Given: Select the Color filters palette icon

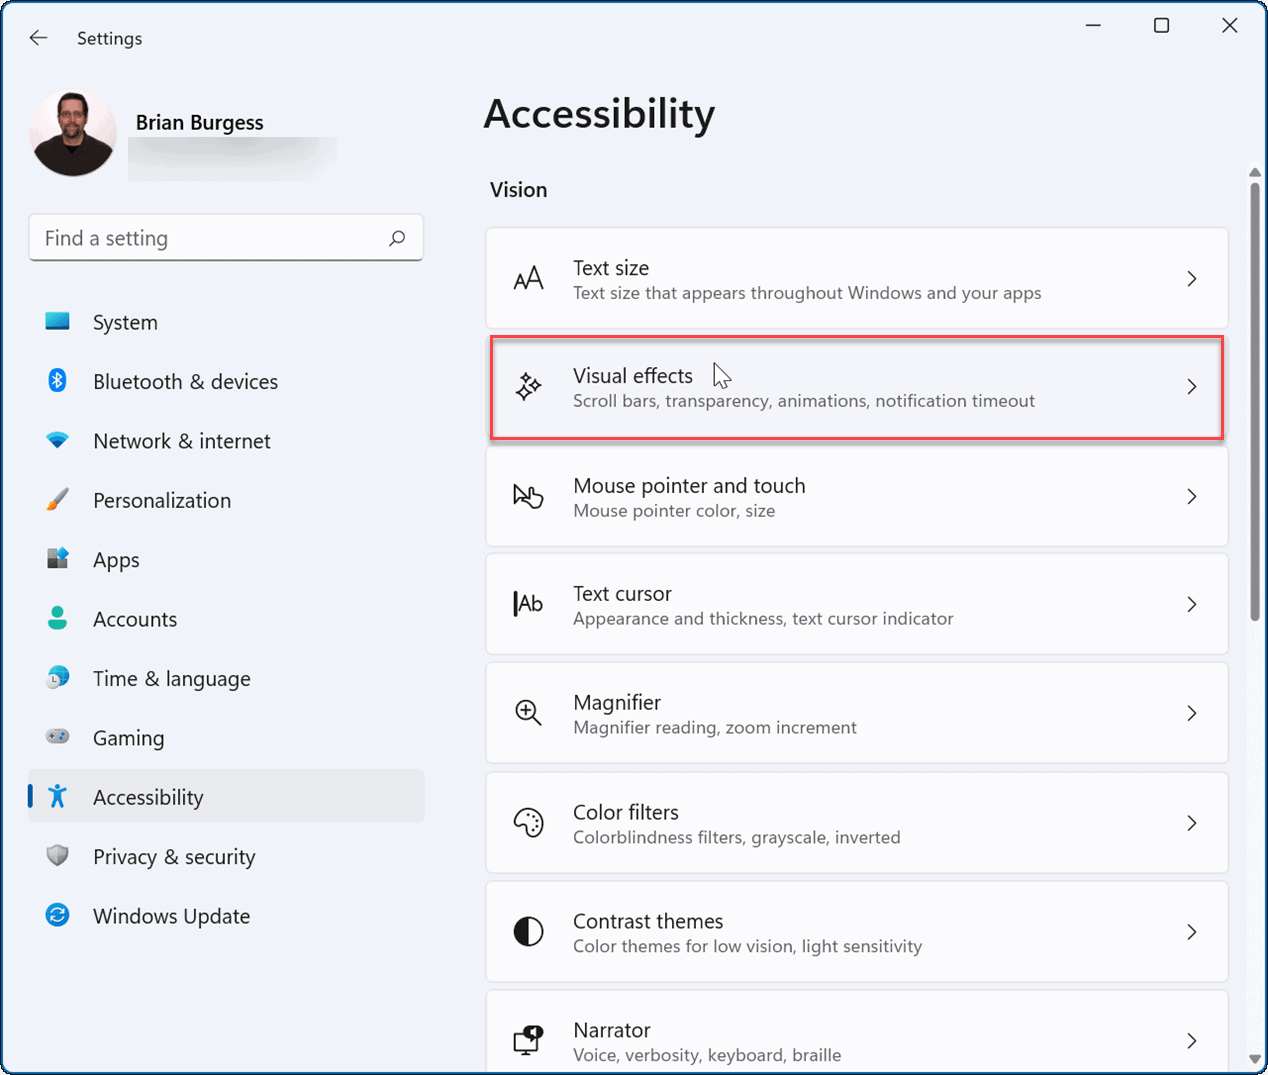Looking at the screenshot, I should point(528,822).
